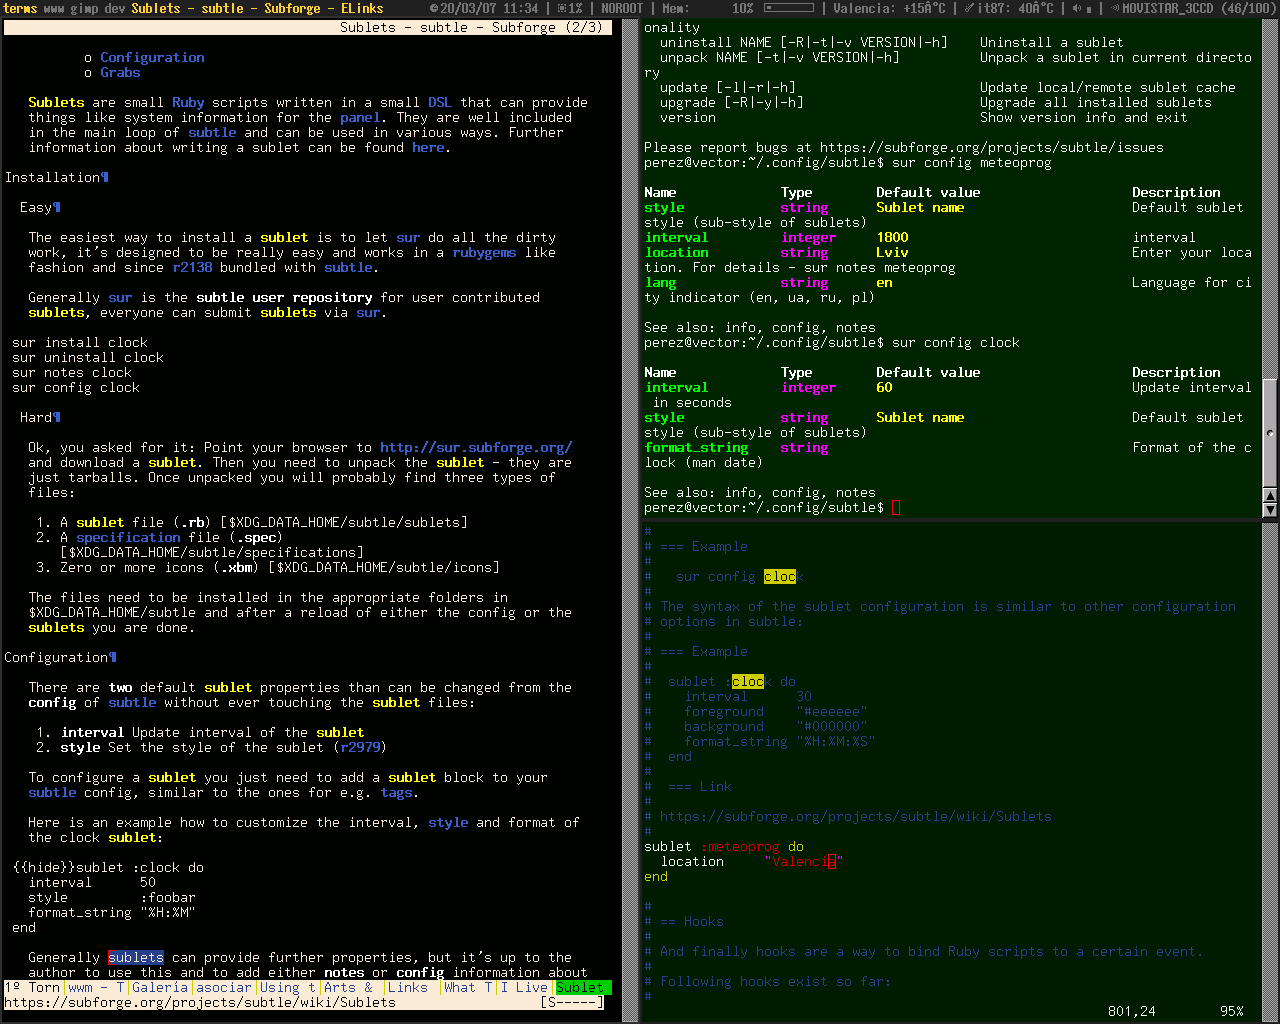
Task: Click the '[S-----]' ELinks status indicator
Action: click(572, 1002)
